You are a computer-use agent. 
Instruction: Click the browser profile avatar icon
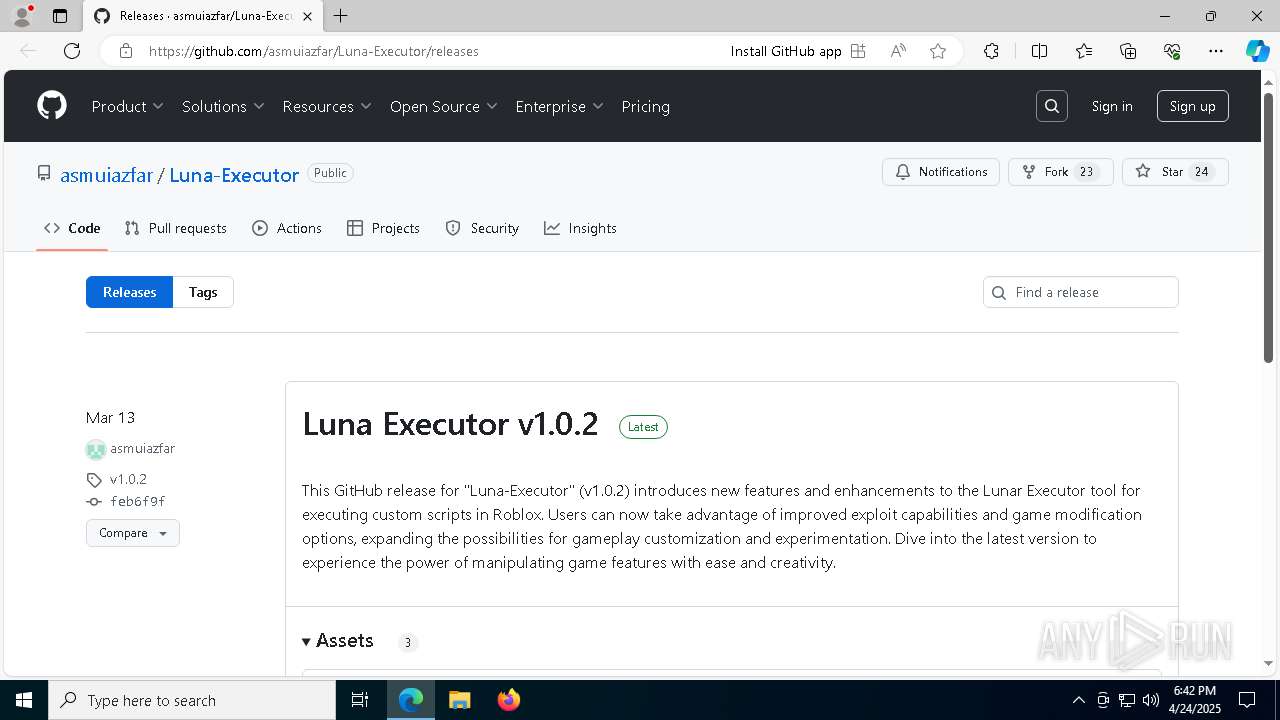[x=22, y=16]
